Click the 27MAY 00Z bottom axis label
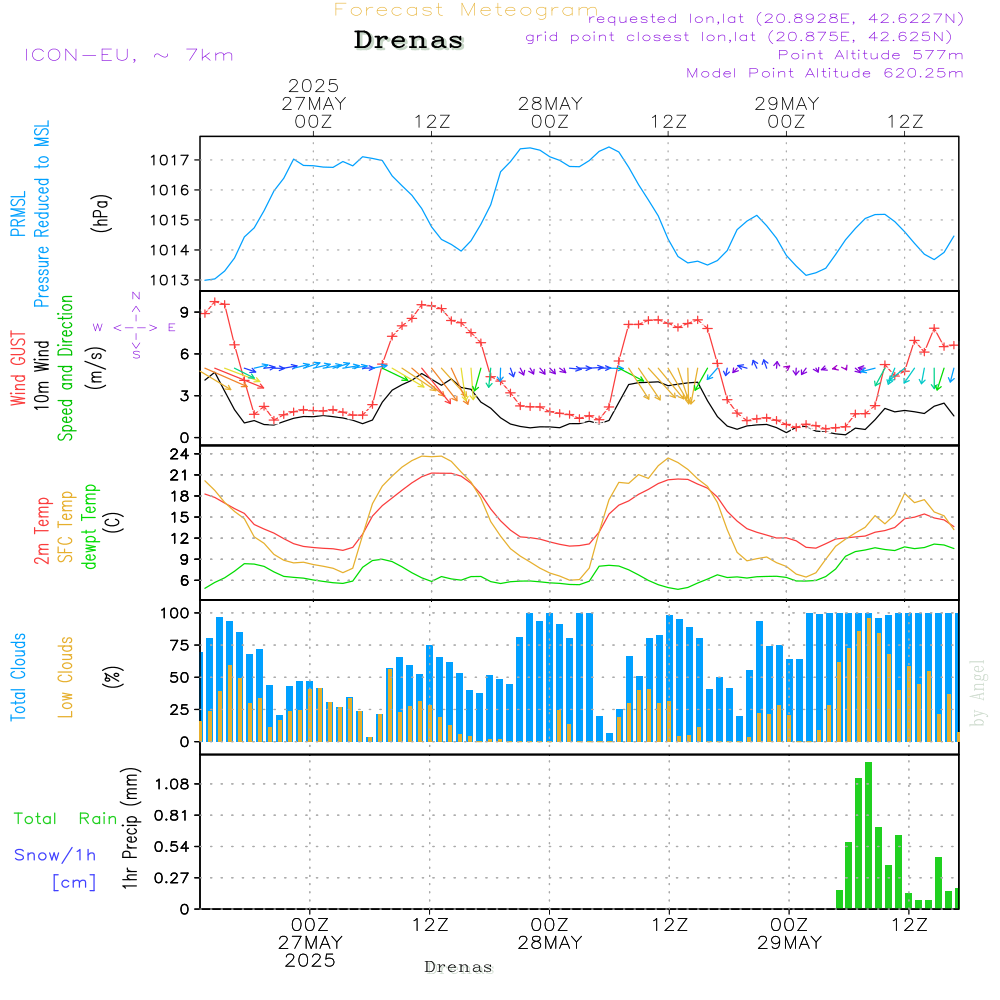Viewport: 1000px width, 1000px height. point(310,943)
